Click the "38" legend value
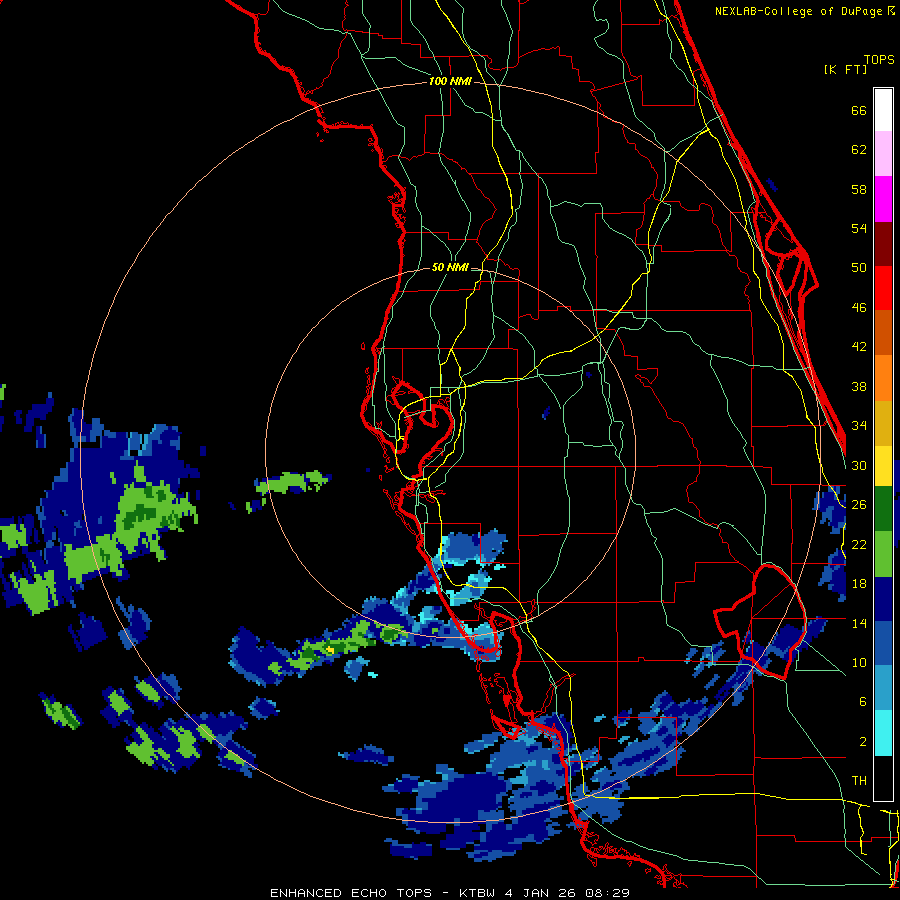This screenshot has height=900, width=900. point(859,387)
